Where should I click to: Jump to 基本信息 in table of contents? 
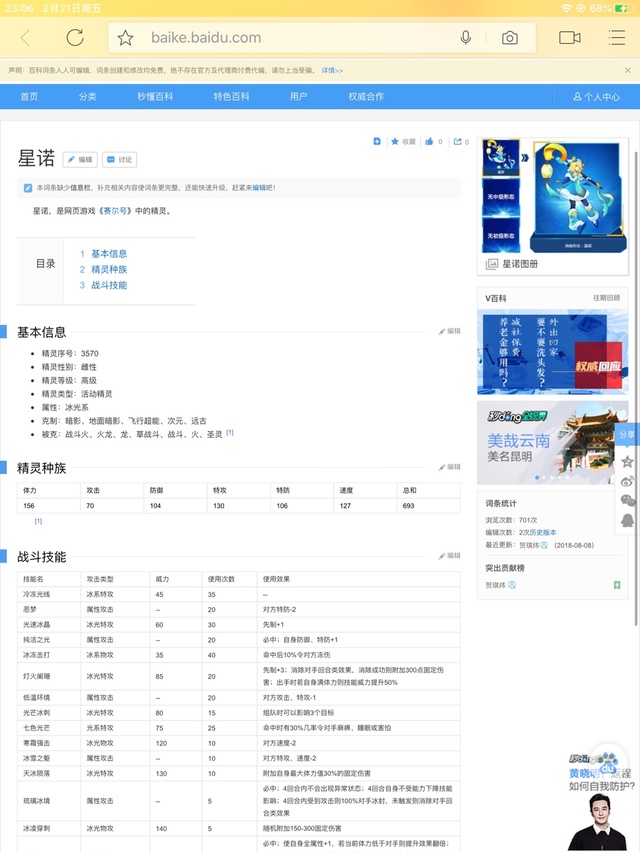pyautogui.click(x=109, y=254)
